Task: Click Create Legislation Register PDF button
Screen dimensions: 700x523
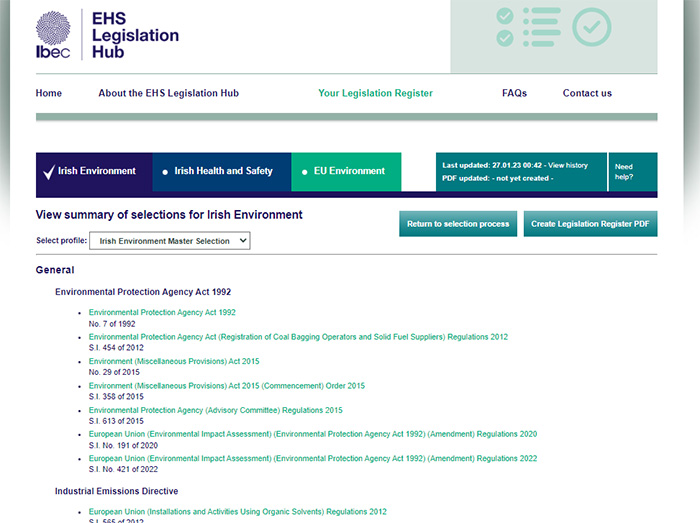Action: (x=590, y=224)
